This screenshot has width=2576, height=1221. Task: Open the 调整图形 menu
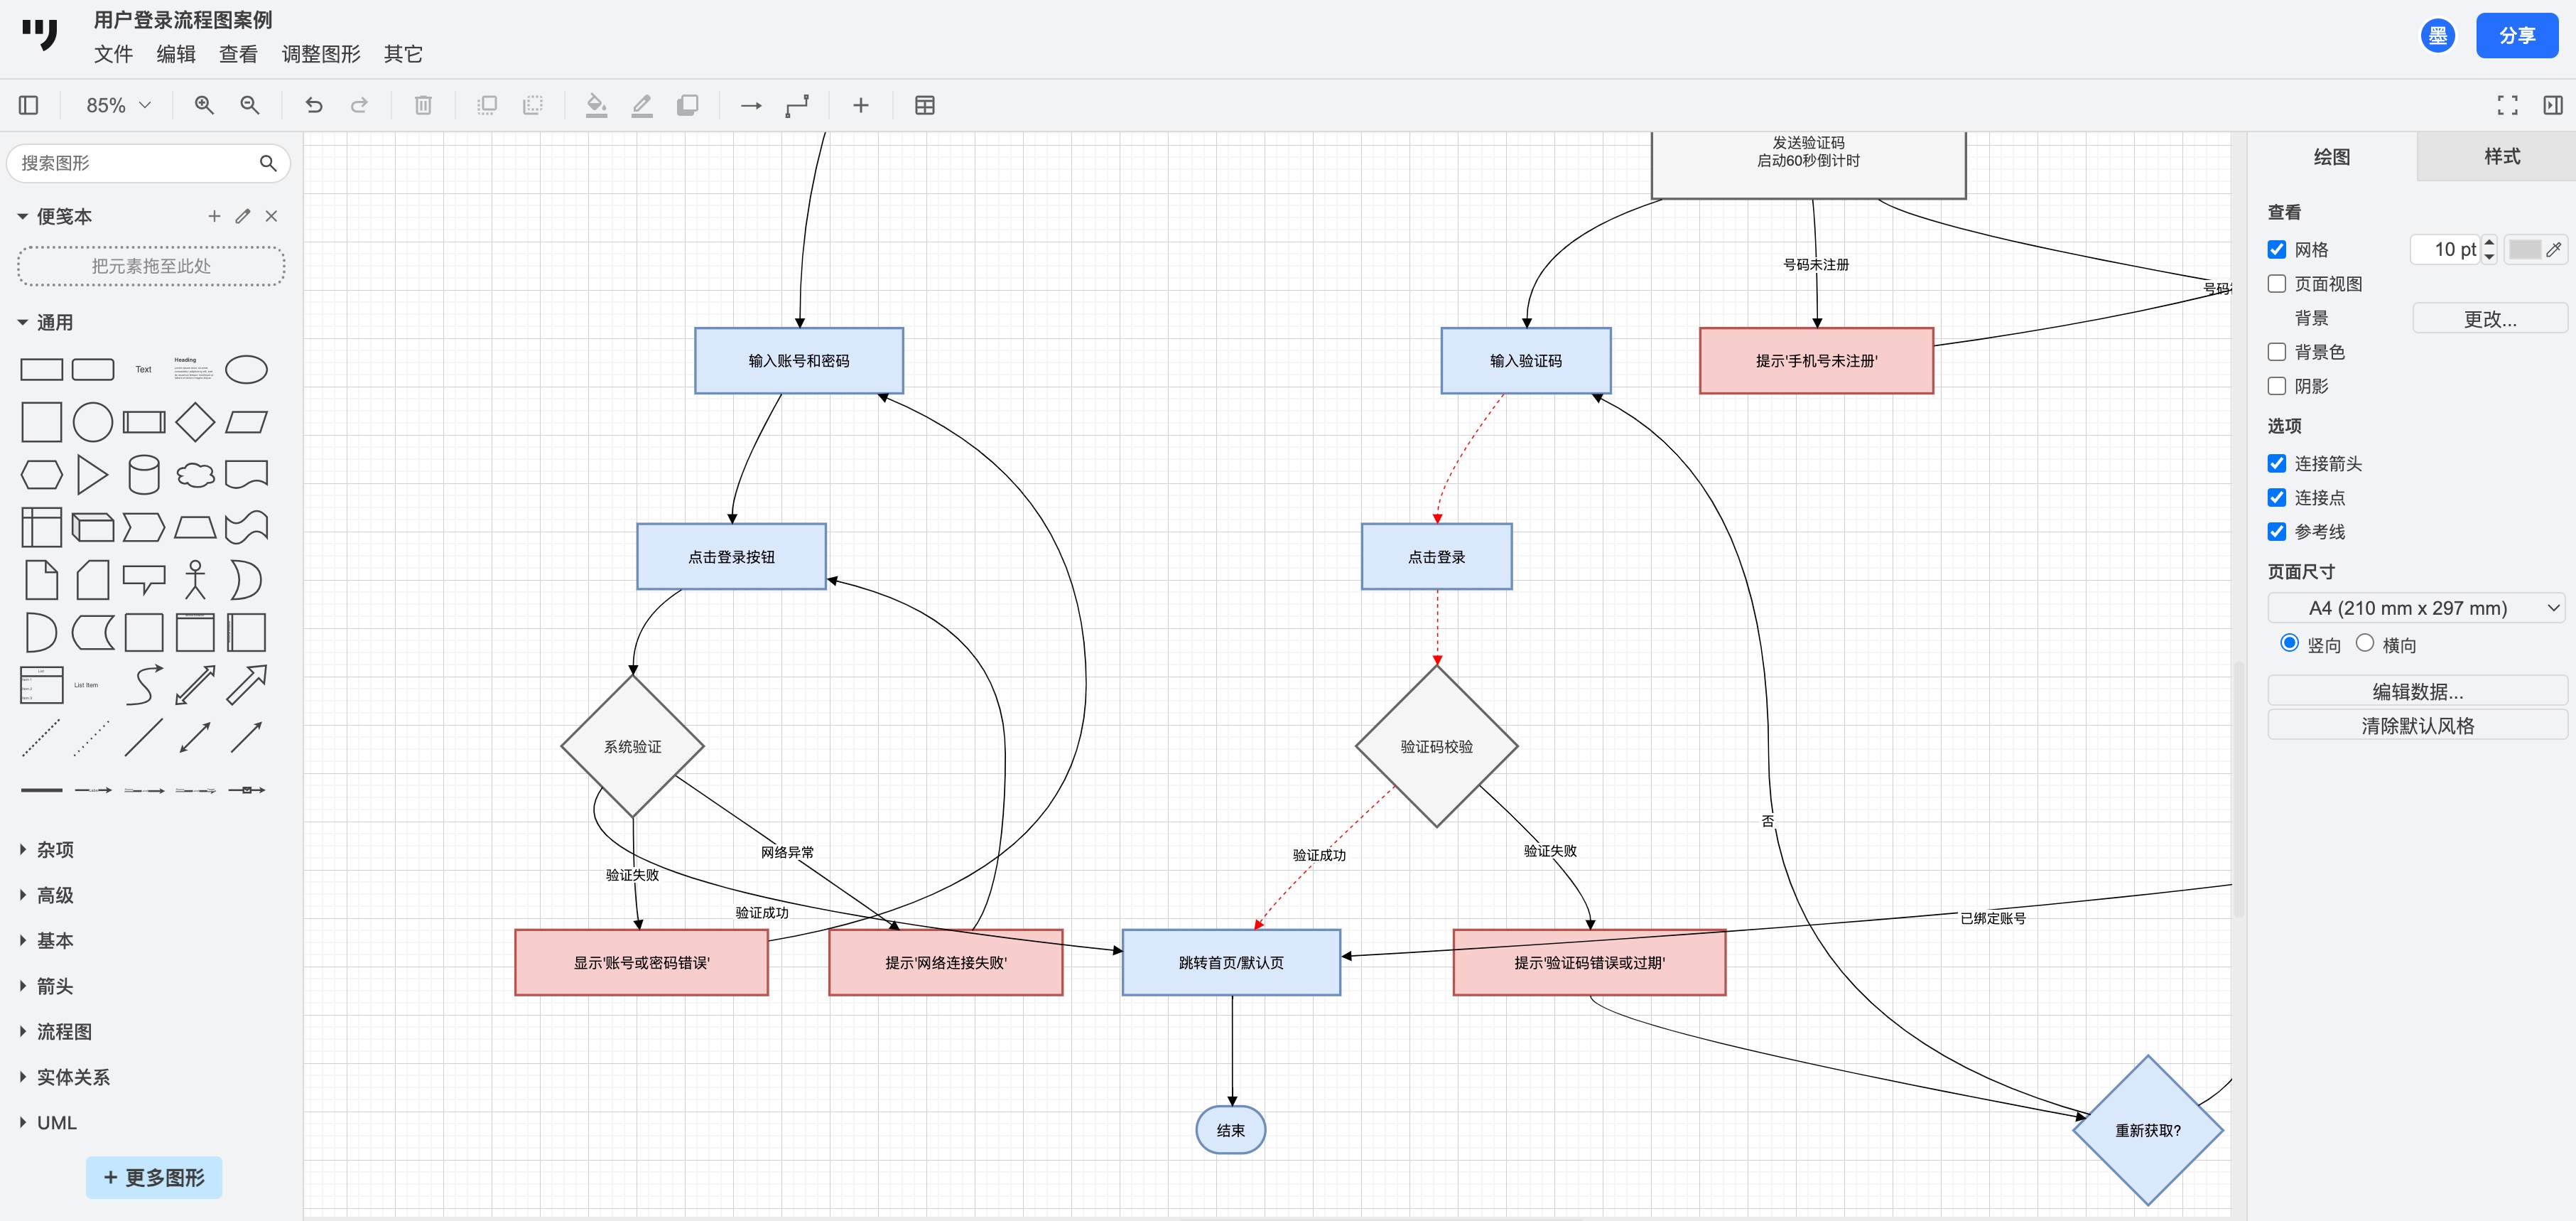tap(321, 54)
